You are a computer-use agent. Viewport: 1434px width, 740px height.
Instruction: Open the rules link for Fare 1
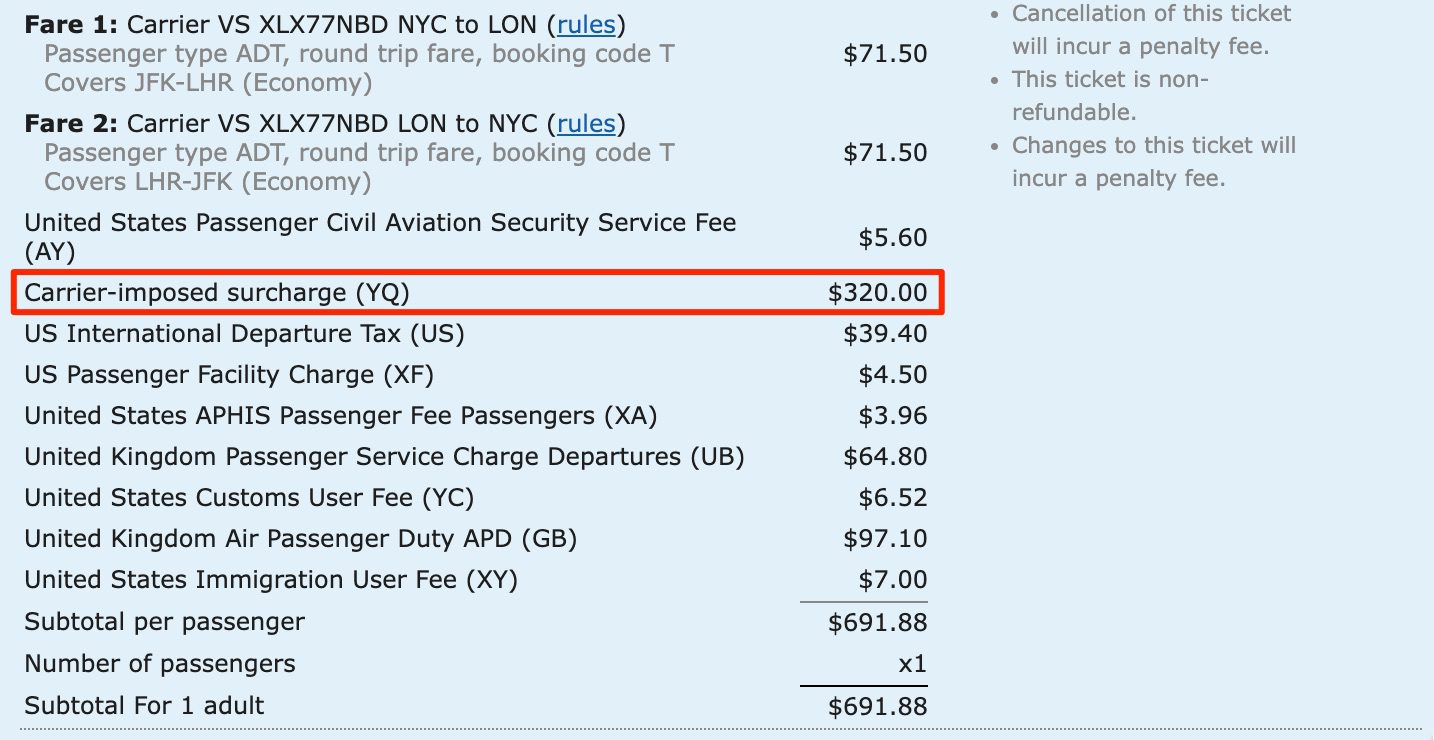[x=587, y=25]
